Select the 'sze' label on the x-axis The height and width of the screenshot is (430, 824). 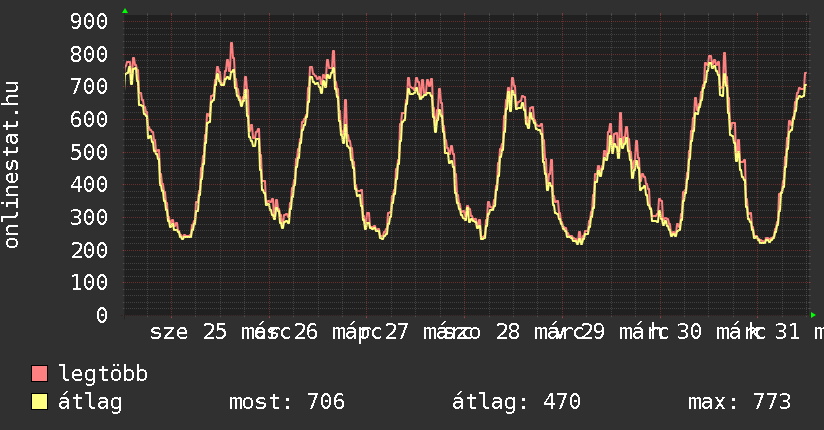(168, 332)
